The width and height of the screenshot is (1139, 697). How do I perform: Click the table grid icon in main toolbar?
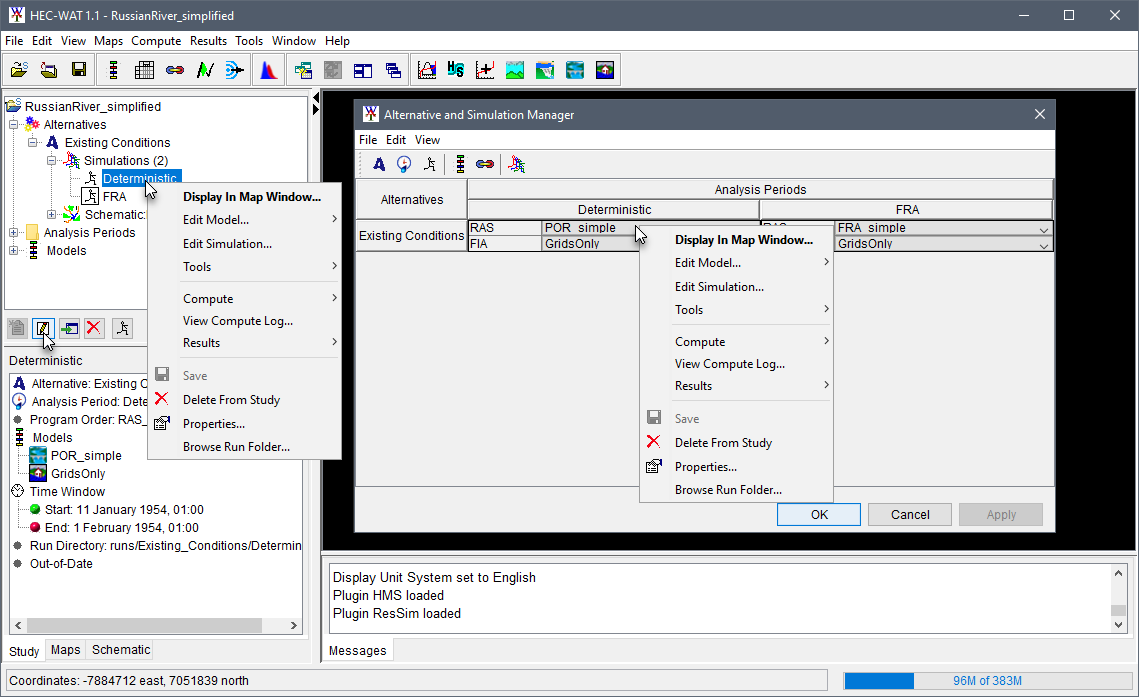143,70
